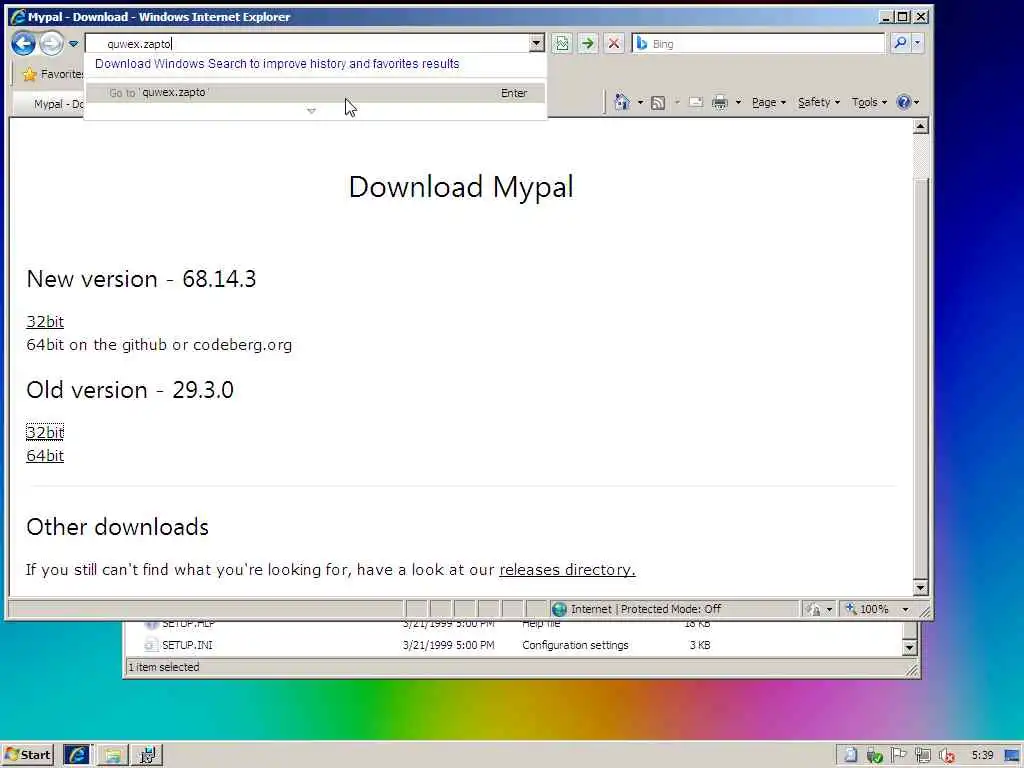Open the Home button dropdown arrow

pyautogui.click(x=641, y=103)
